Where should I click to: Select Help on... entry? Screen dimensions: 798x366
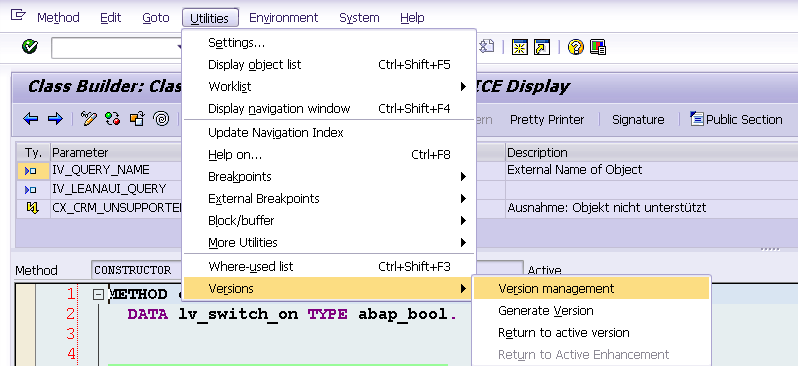click(x=329, y=155)
